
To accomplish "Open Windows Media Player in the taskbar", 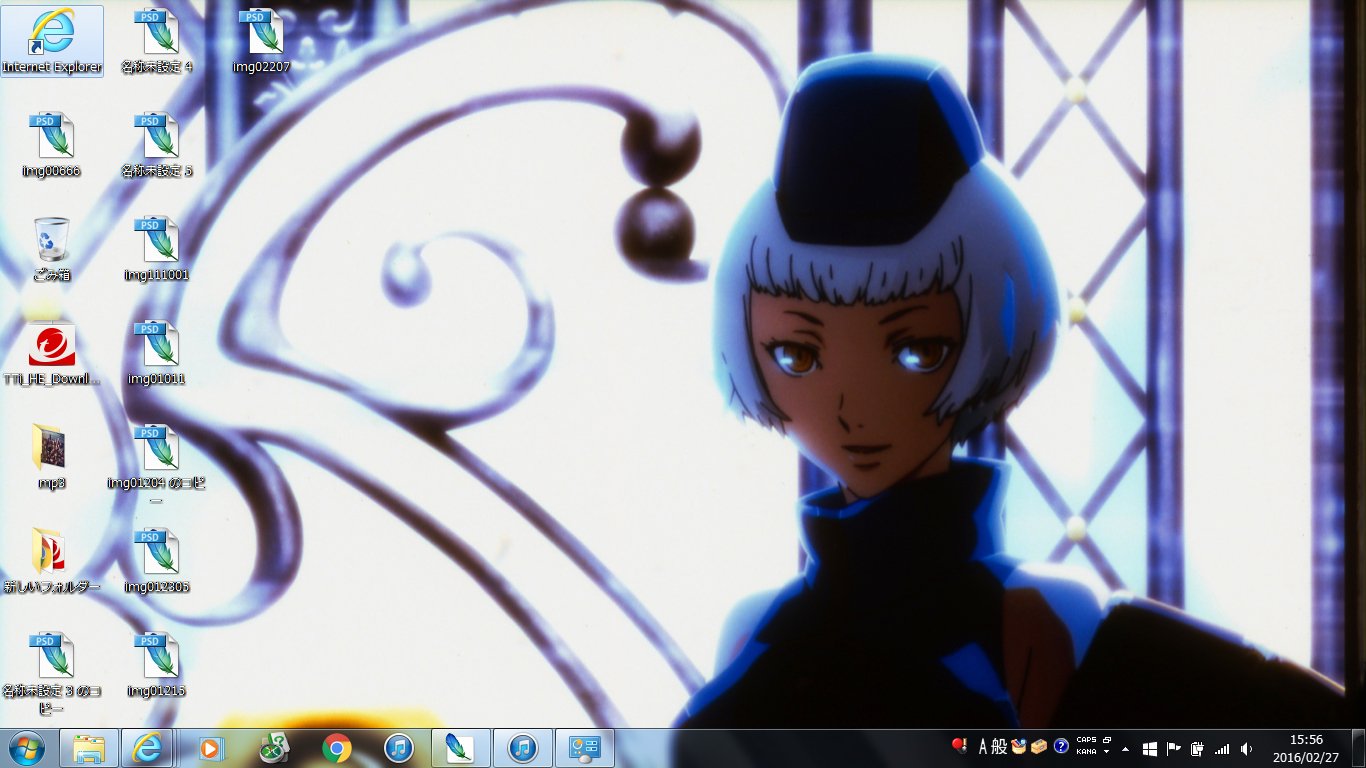I will tap(211, 747).
